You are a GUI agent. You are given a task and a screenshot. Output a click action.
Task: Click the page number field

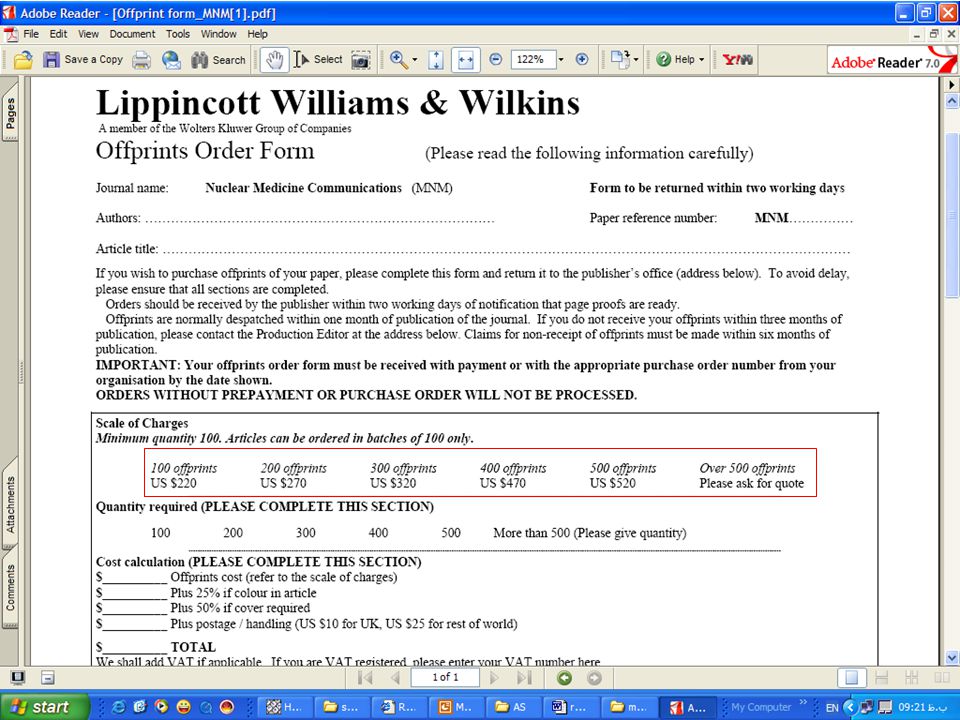(x=445, y=677)
